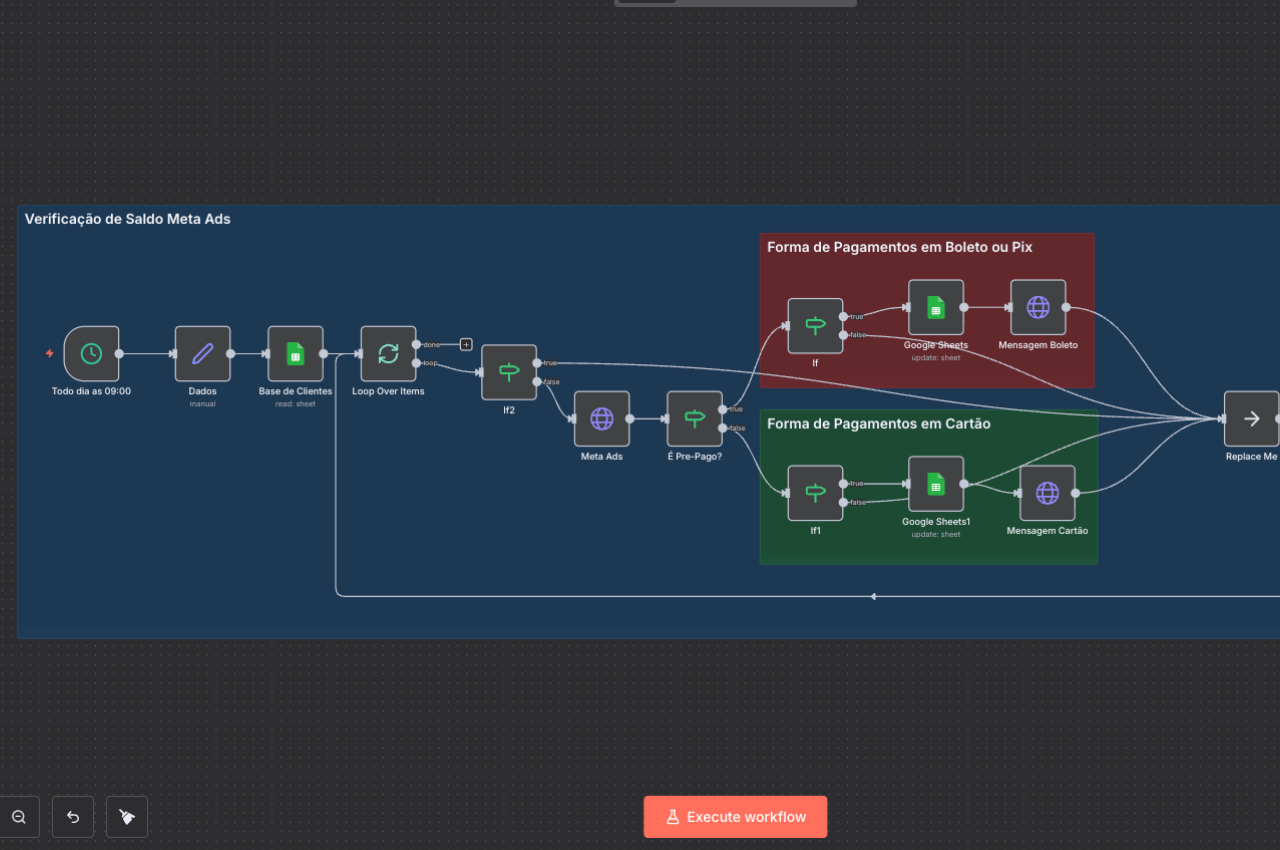Click the plus on Loop done output
This screenshot has width=1280, height=850.
pyautogui.click(x=466, y=344)
